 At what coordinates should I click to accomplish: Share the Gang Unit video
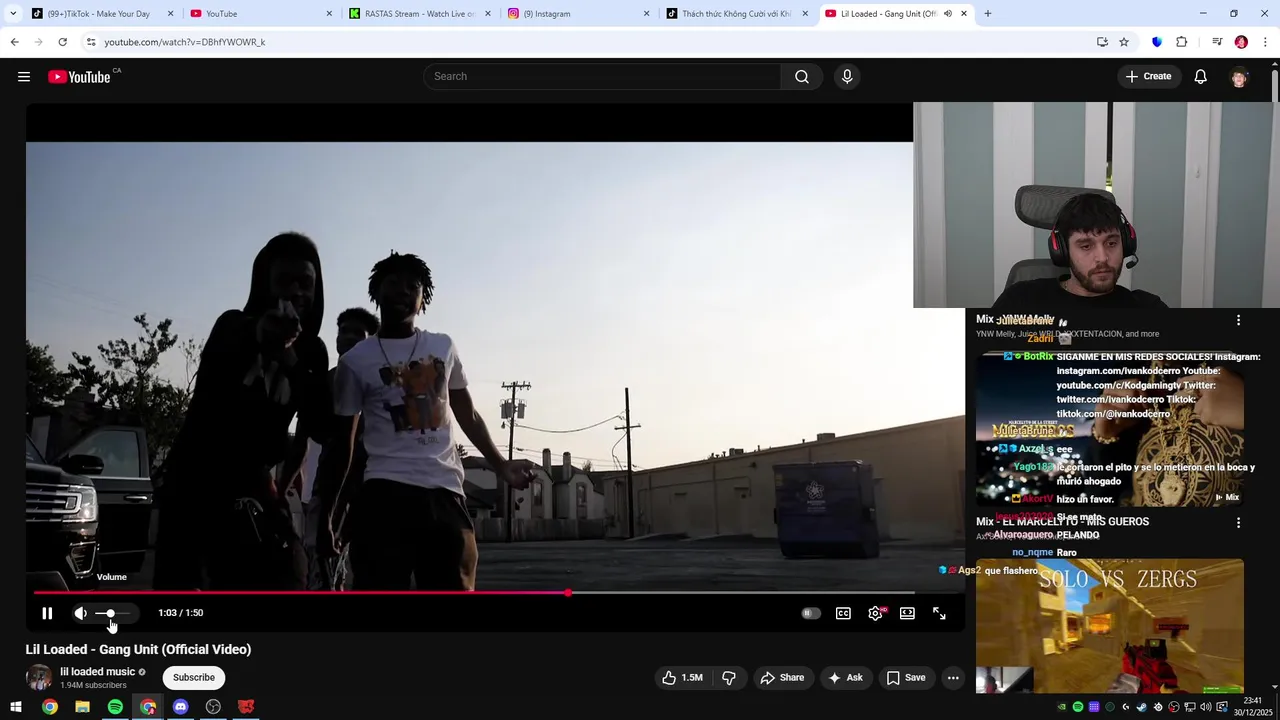[x=782, y=678]
